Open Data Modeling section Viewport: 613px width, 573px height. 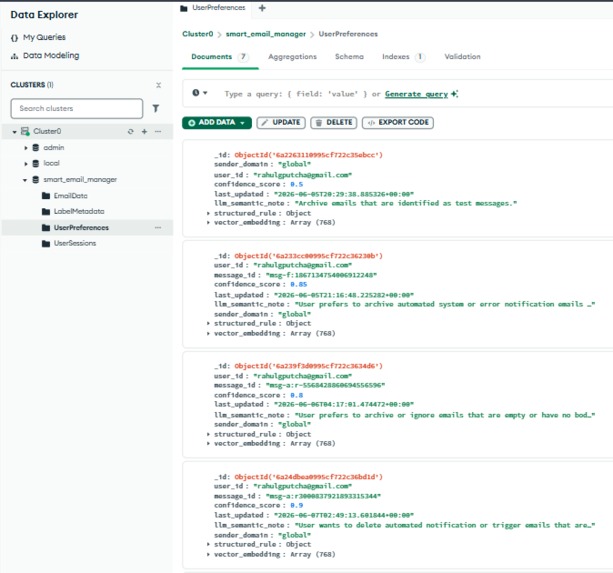pos(45,56)
